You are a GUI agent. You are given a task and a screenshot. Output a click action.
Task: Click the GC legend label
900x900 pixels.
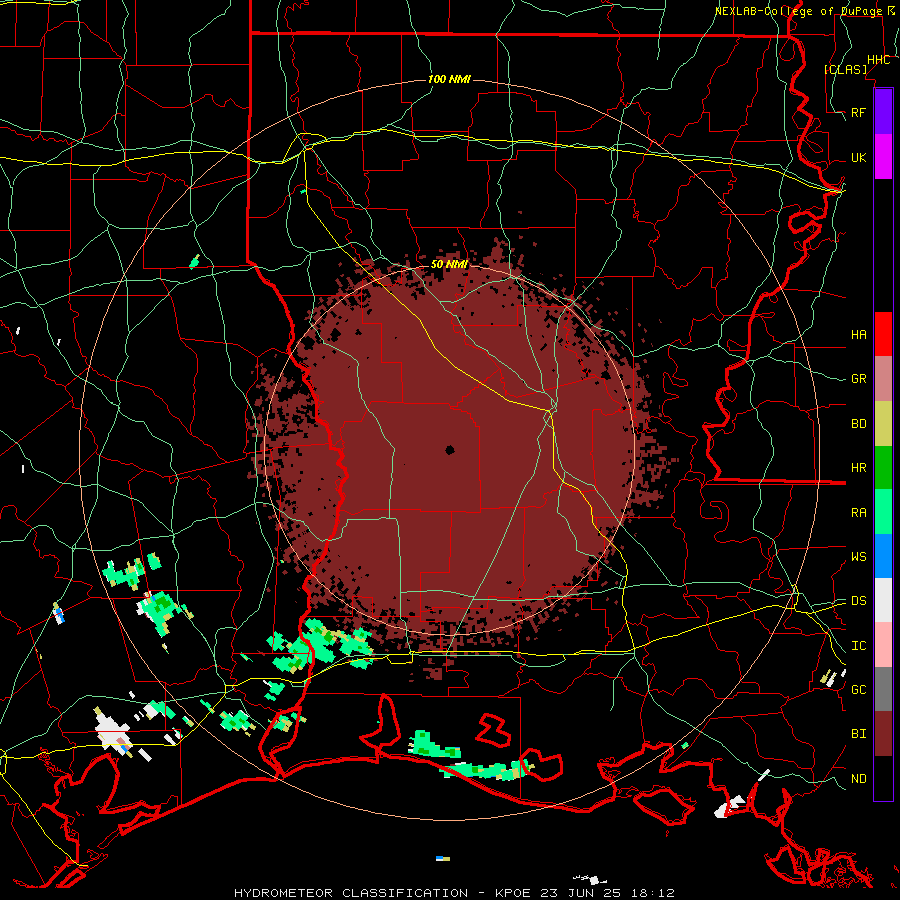[x=859, y=690]
